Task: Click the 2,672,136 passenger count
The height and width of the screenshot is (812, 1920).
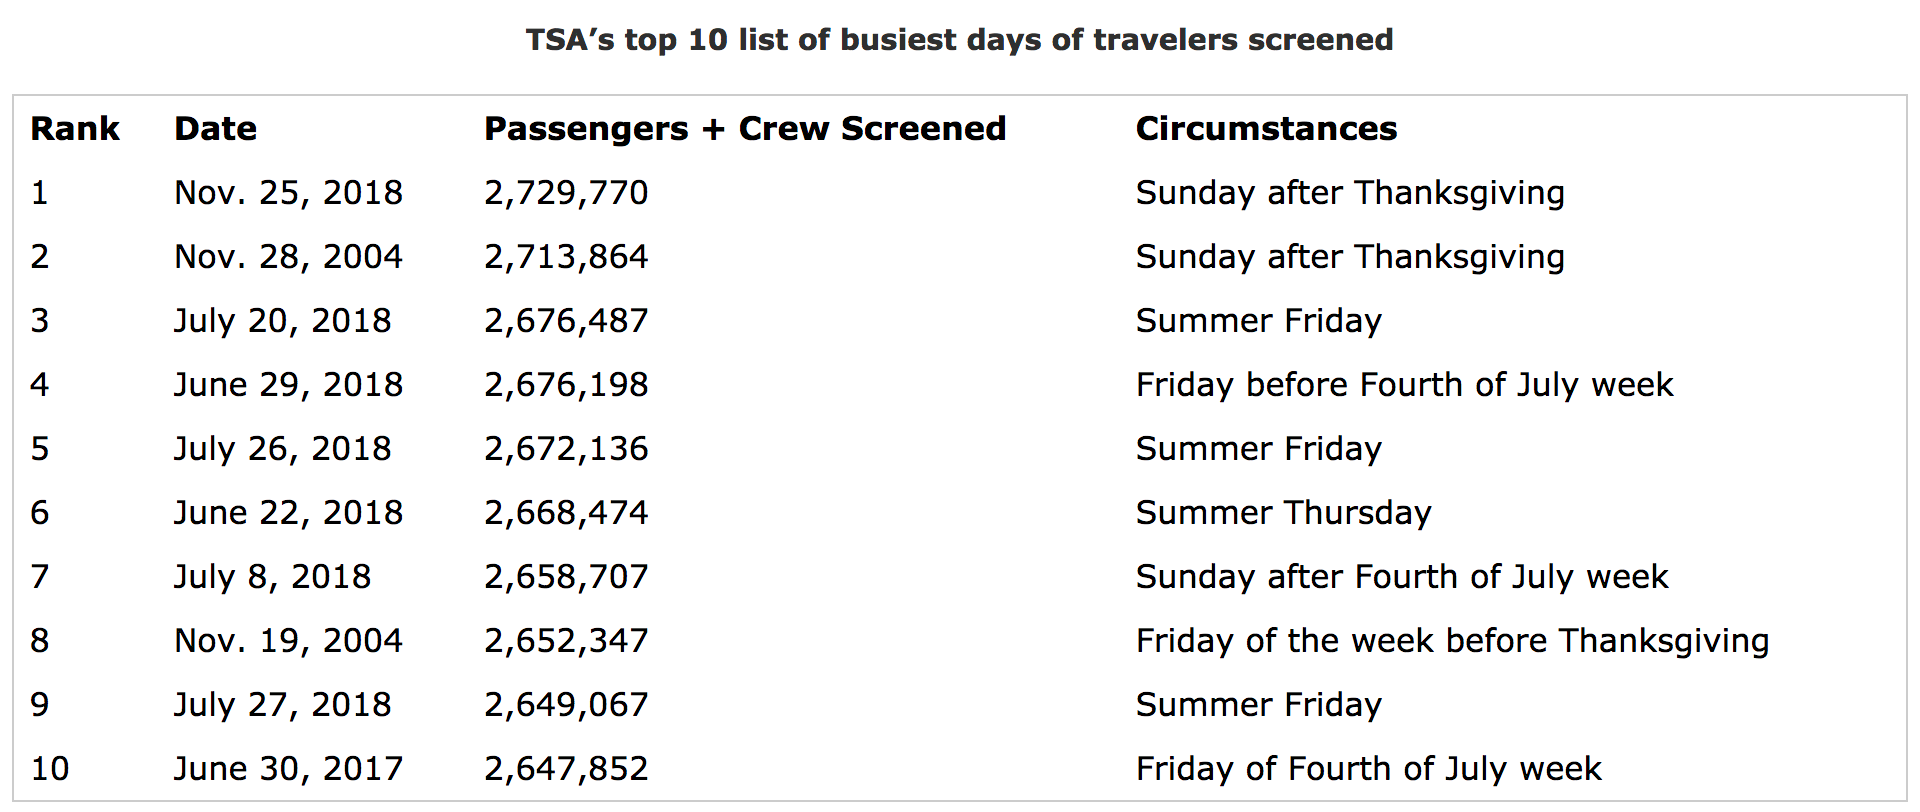Action: [566, 449]
